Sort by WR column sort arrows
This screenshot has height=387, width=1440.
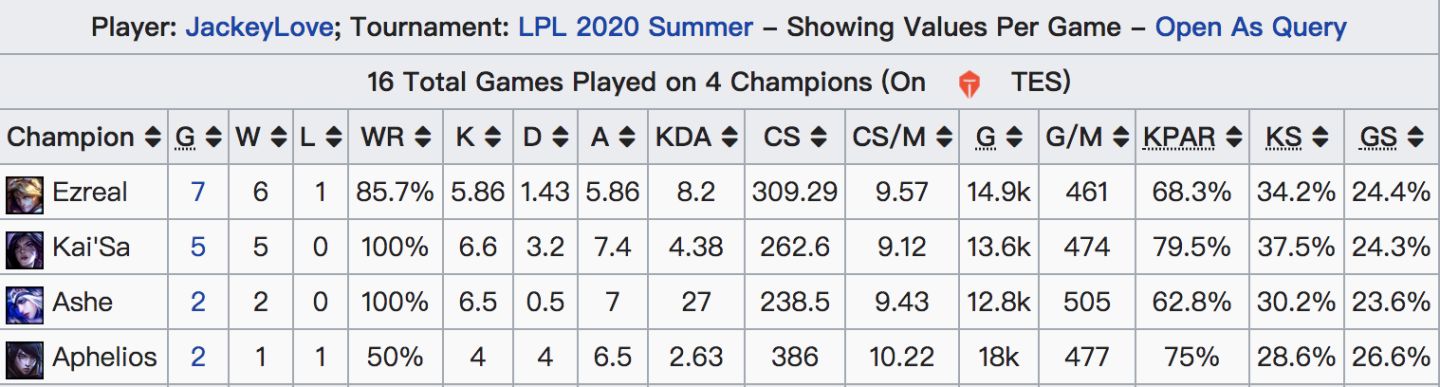424,138
